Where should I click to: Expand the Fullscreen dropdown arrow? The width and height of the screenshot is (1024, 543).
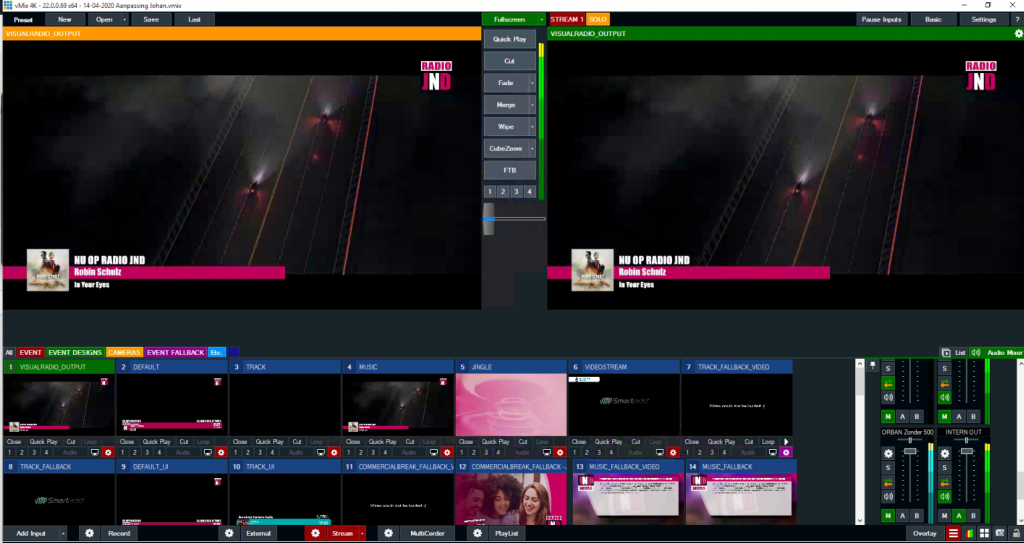[541, 20]
